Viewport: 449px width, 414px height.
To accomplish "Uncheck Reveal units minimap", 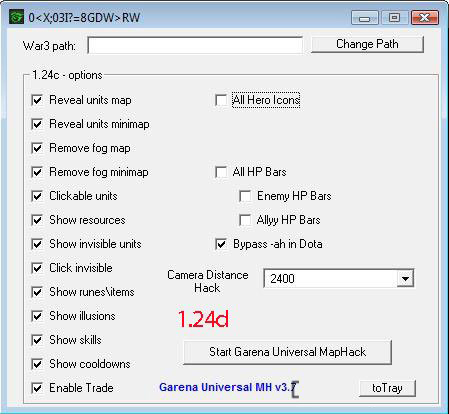I will (37, 124).
